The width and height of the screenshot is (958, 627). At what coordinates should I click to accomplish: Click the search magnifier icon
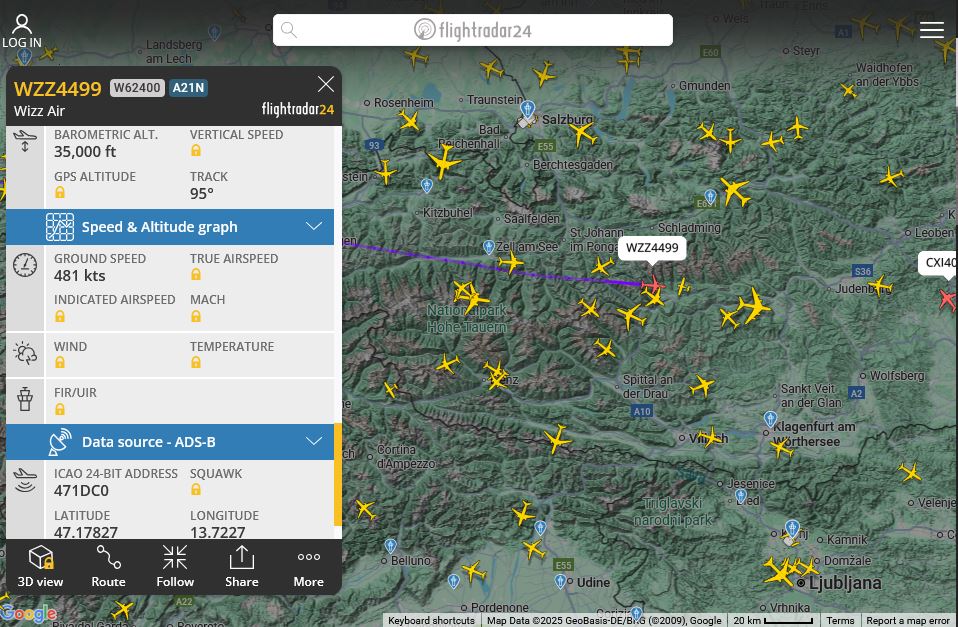[x=289, y=30]
